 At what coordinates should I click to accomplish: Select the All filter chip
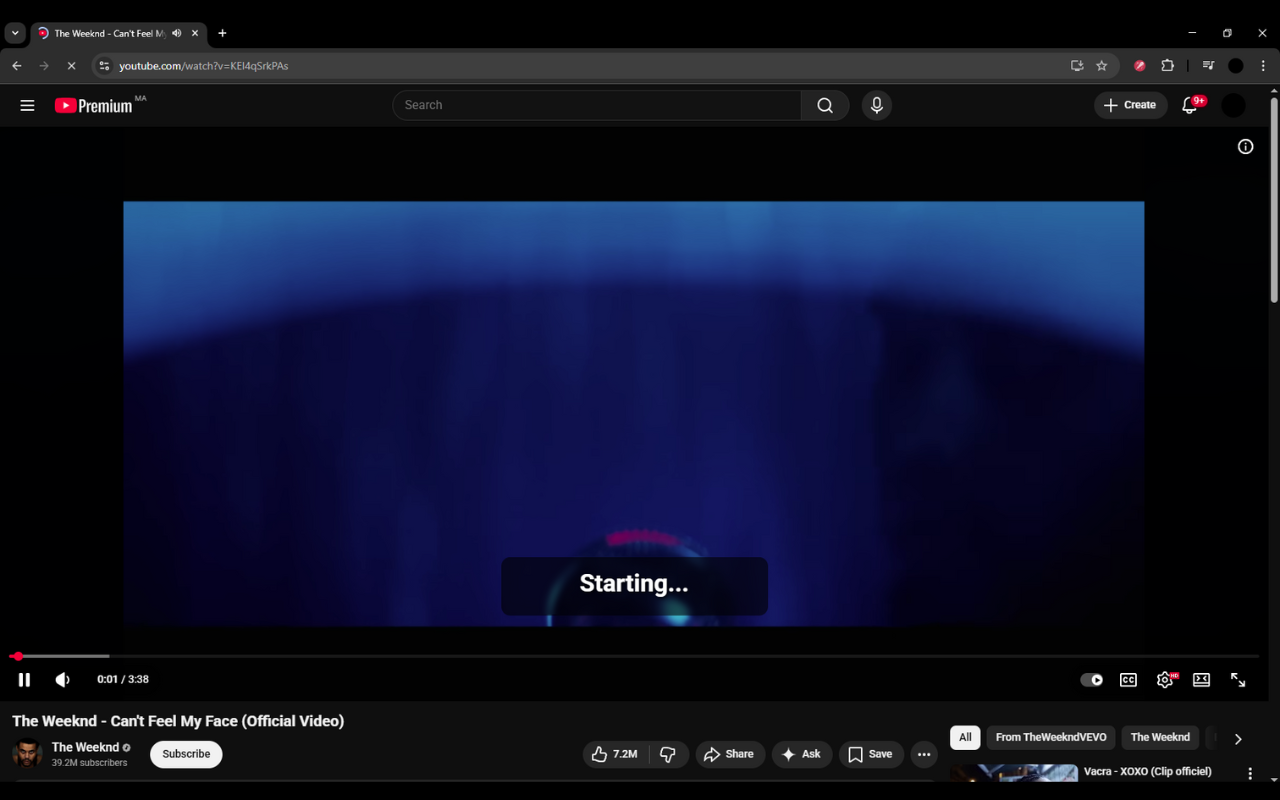coord(965,738)
